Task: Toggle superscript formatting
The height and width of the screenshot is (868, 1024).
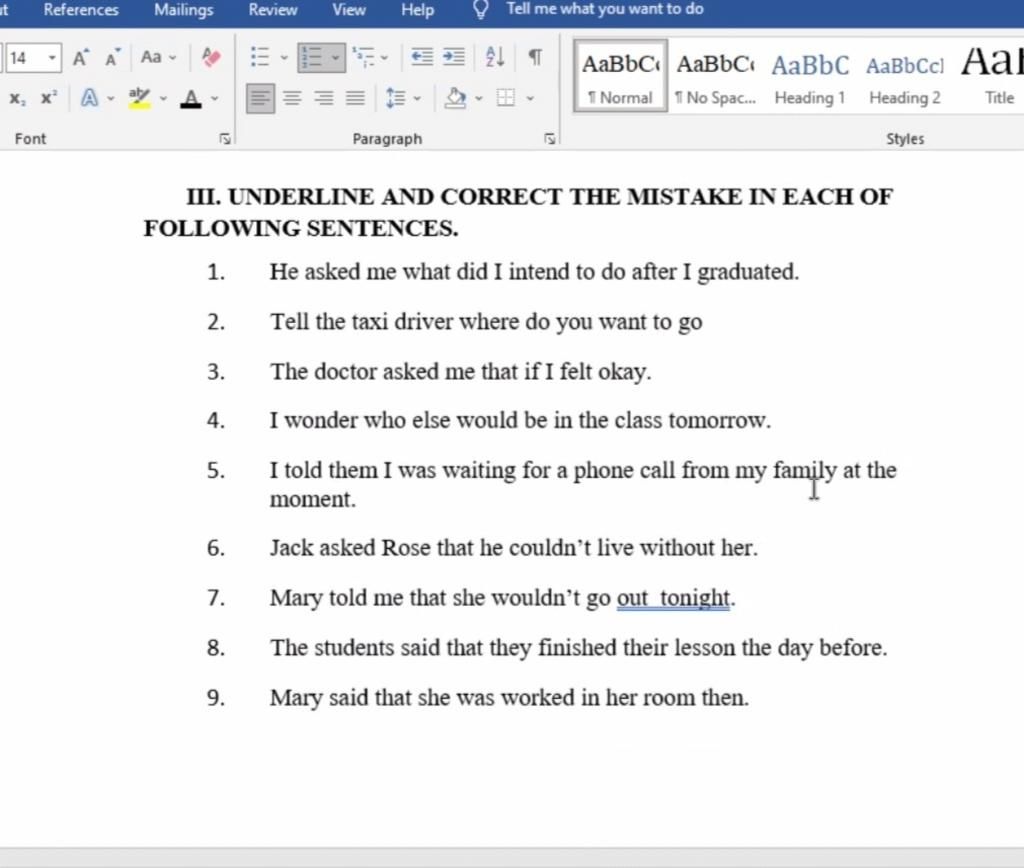Action: 48,99
